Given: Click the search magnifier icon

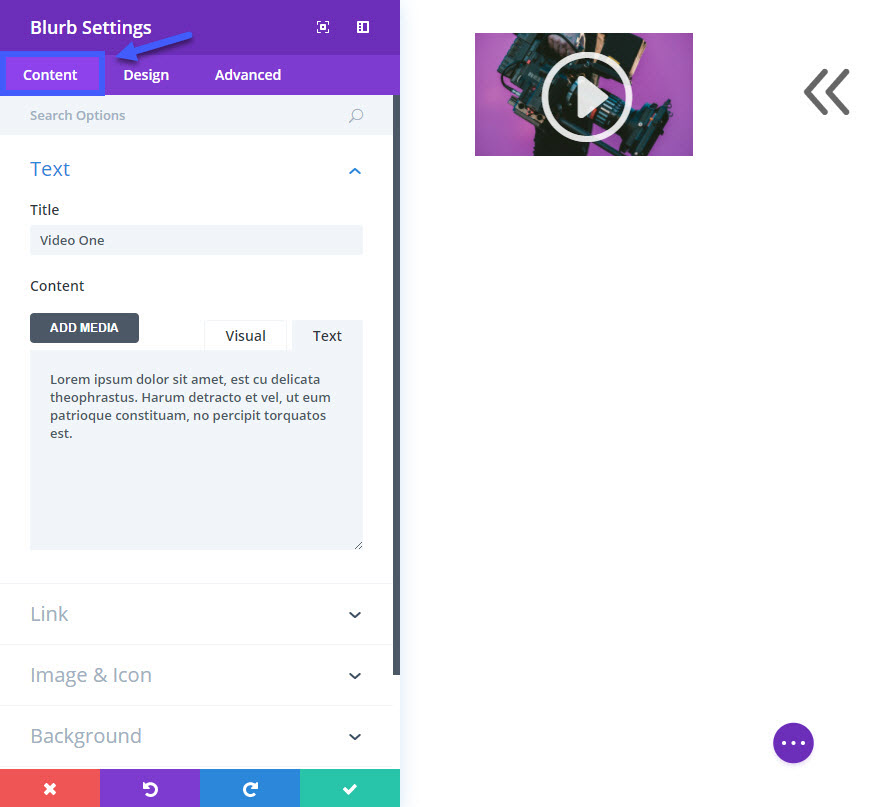Looking at the screenshot, I should click(356, 116).
